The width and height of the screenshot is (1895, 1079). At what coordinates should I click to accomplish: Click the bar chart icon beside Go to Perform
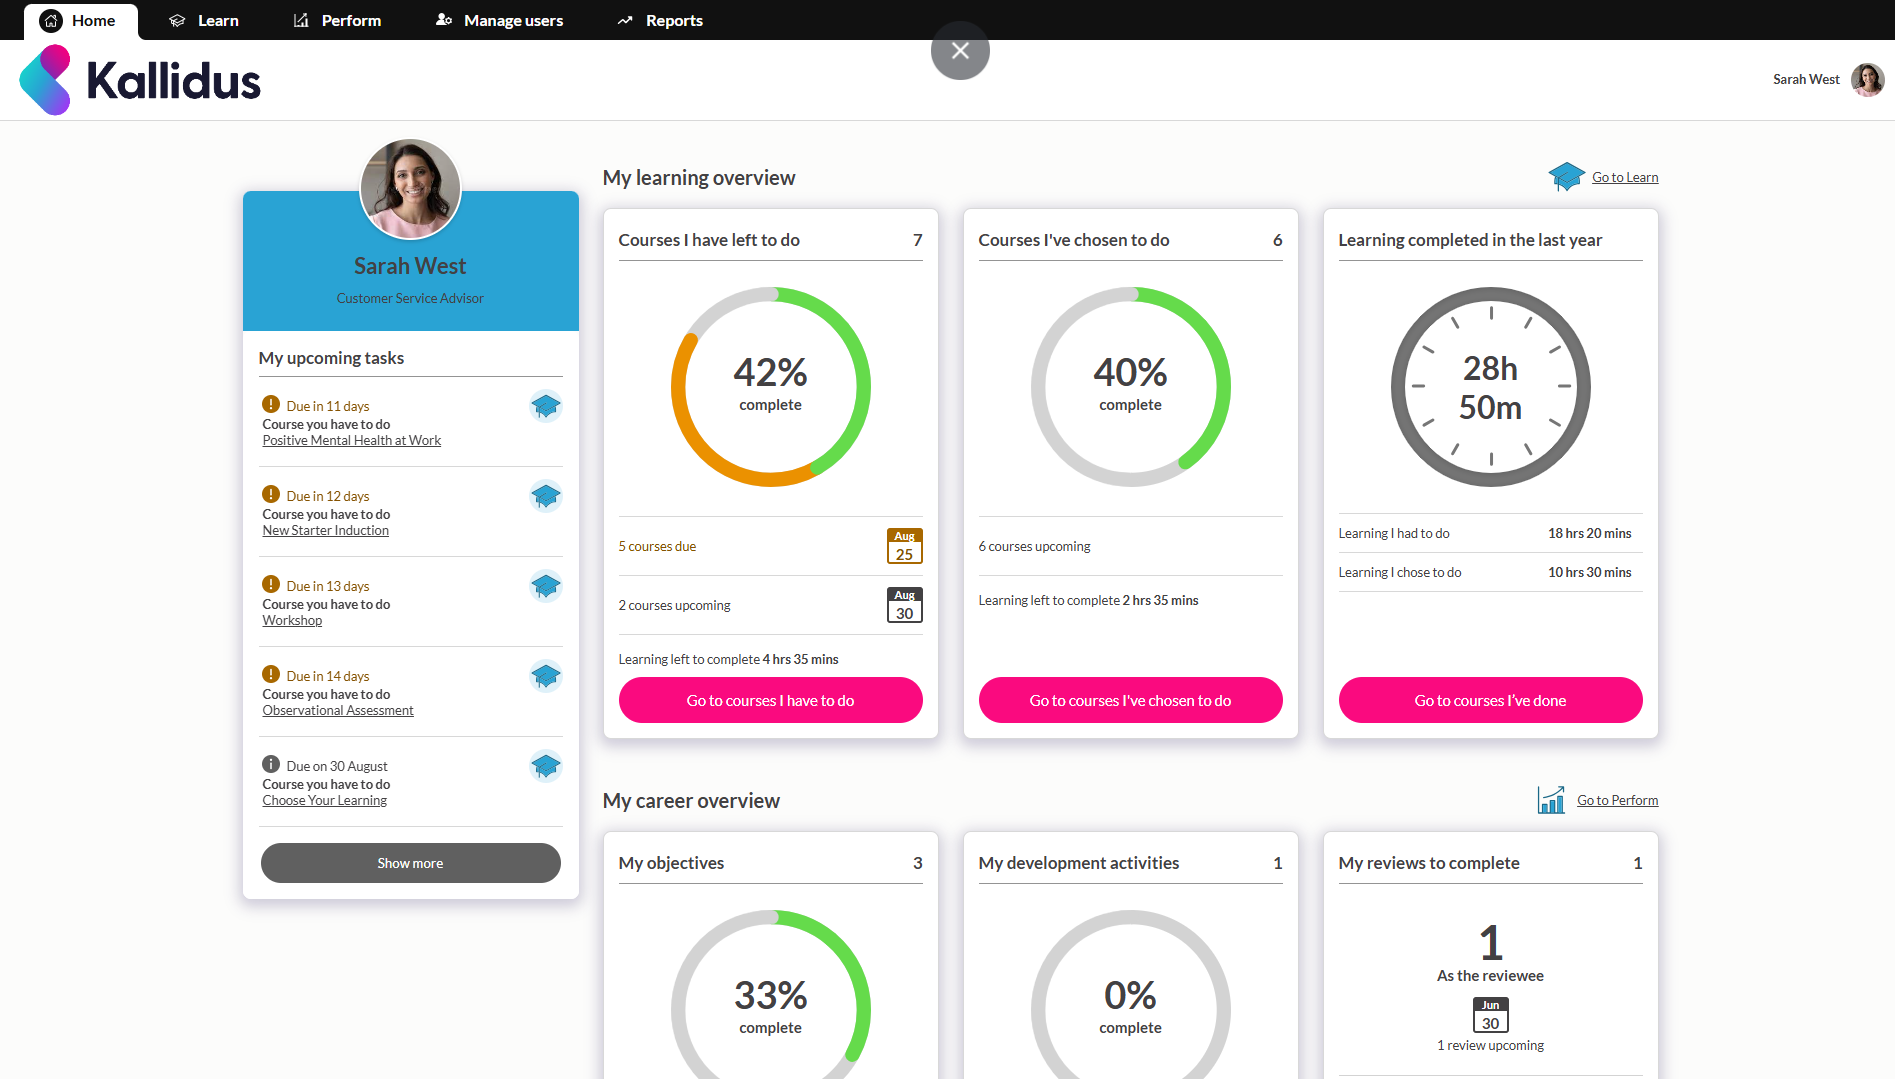1551,800
